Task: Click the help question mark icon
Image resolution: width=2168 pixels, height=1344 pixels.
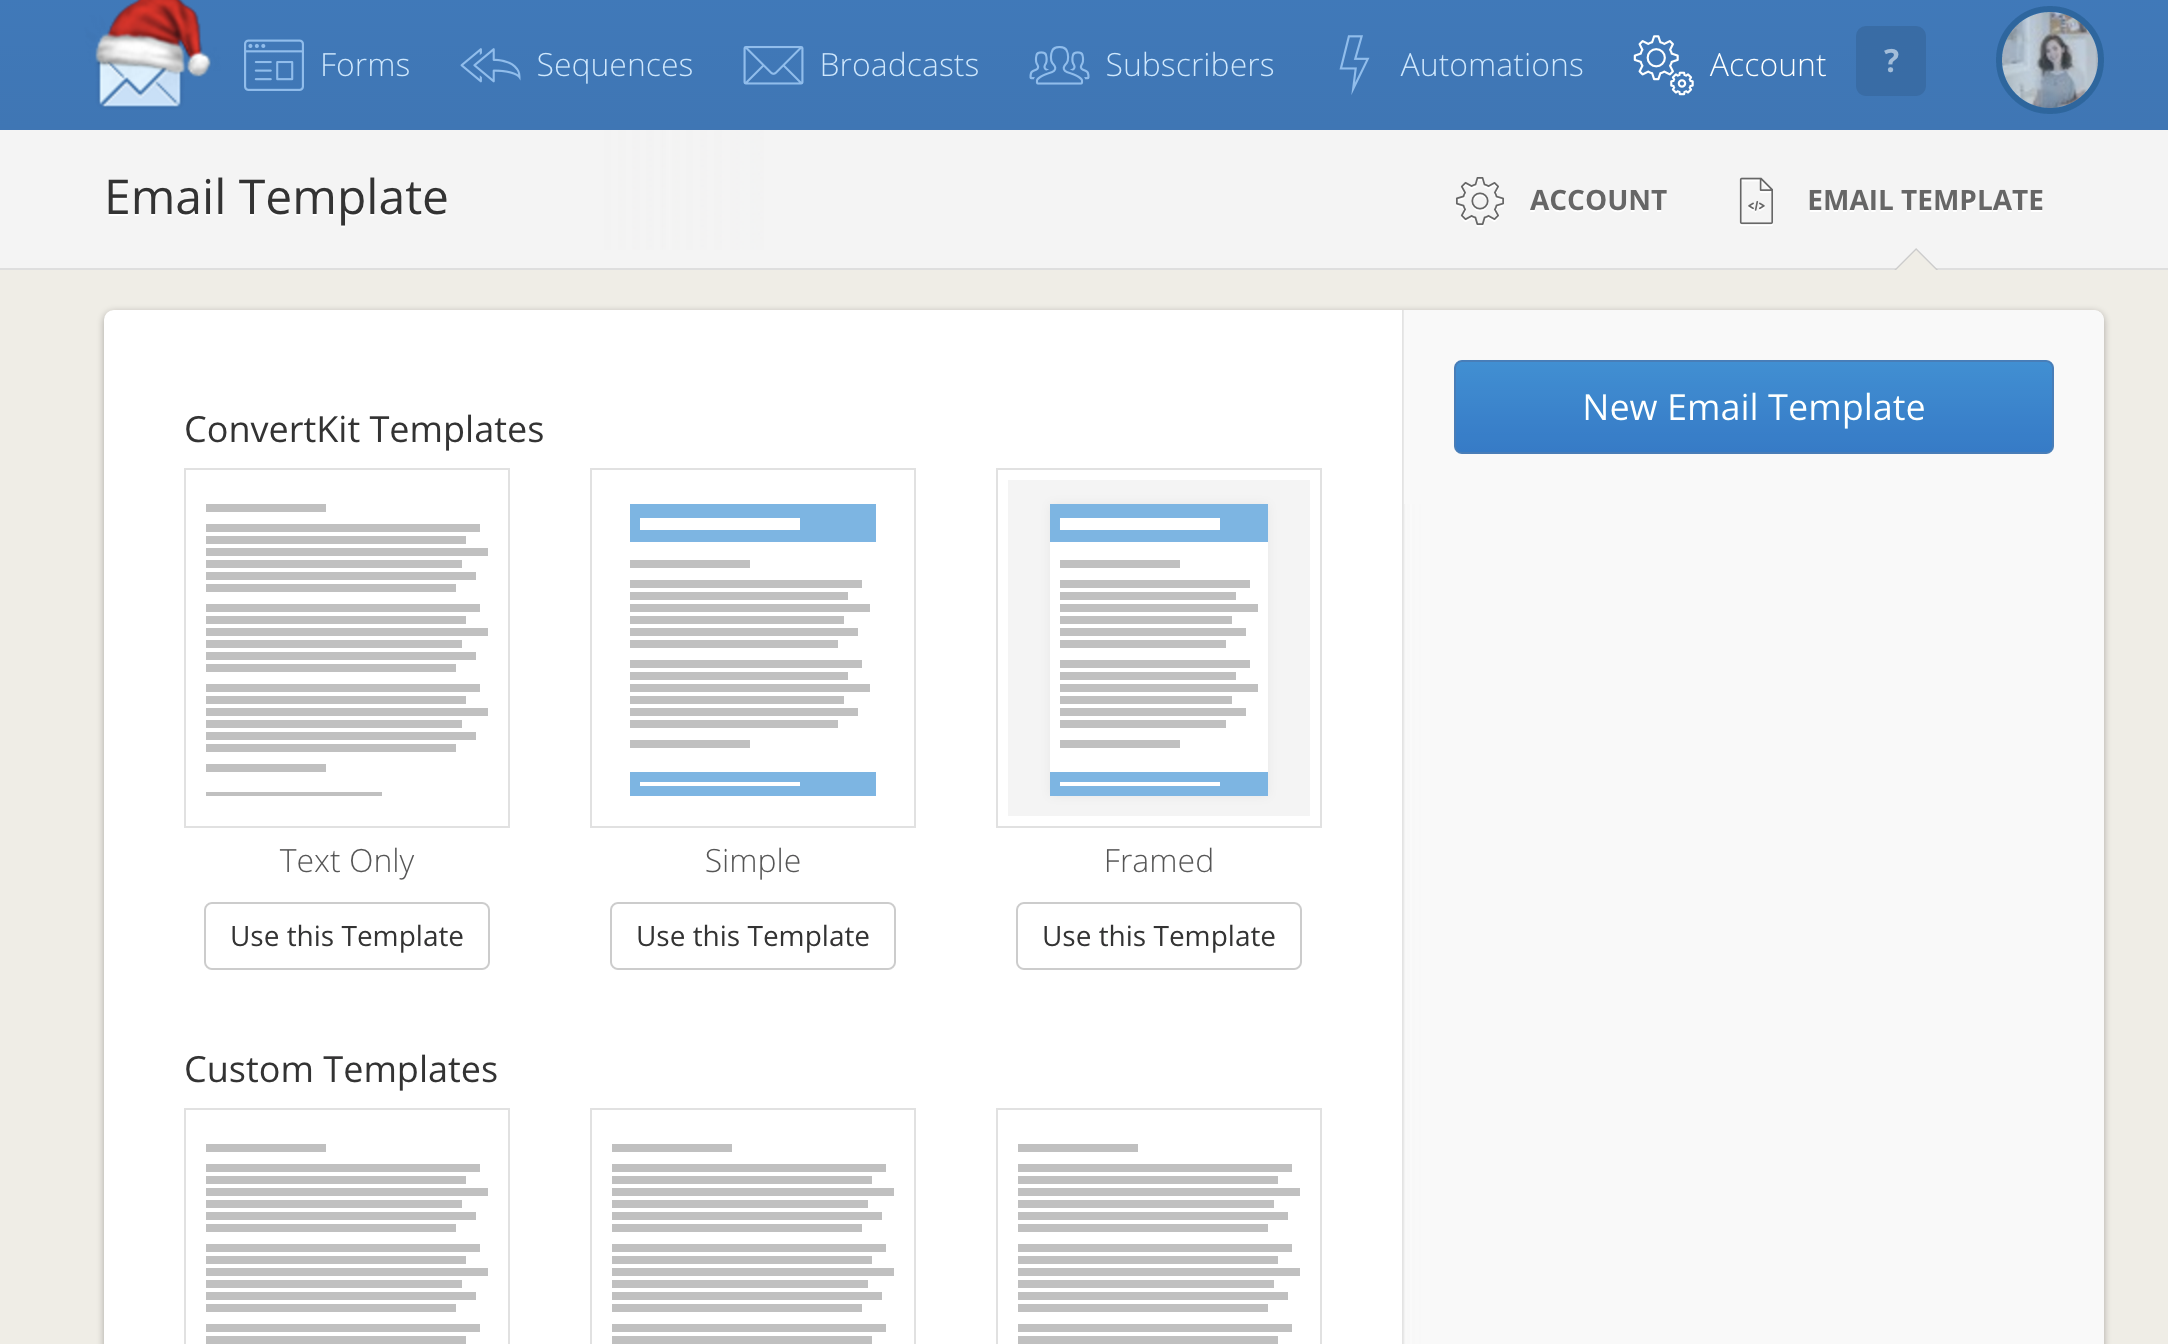Action: 1890,61
